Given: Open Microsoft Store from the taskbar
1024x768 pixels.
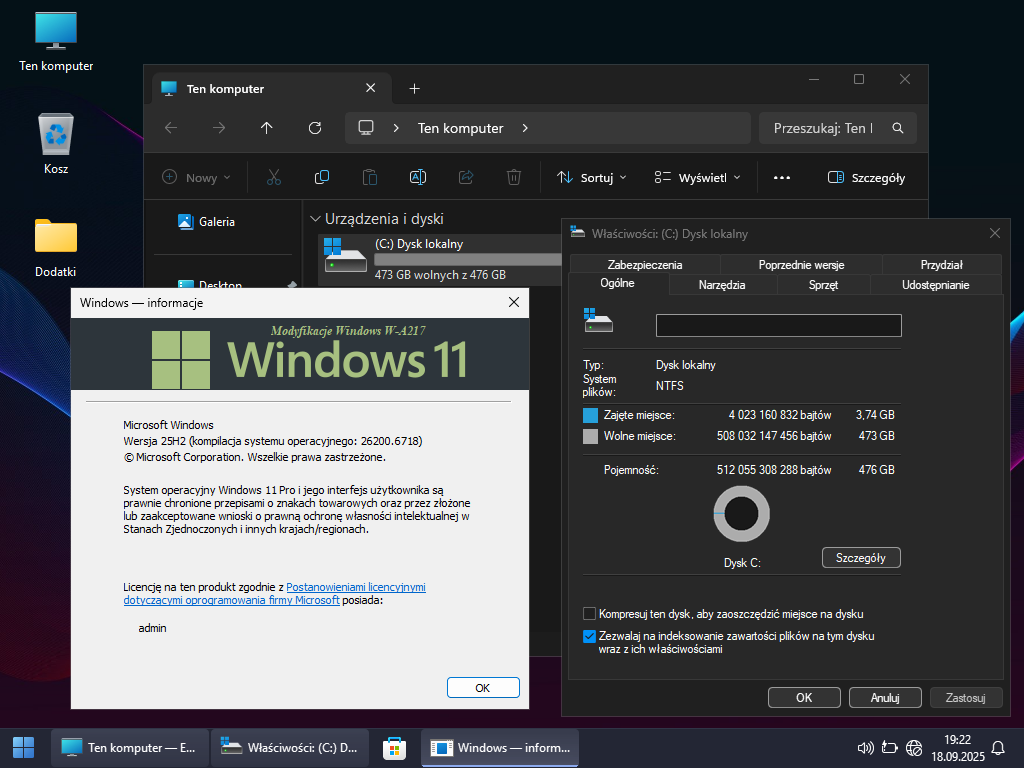Looking at the screenshot, I should pyautogui.click(x=394, y=747).
